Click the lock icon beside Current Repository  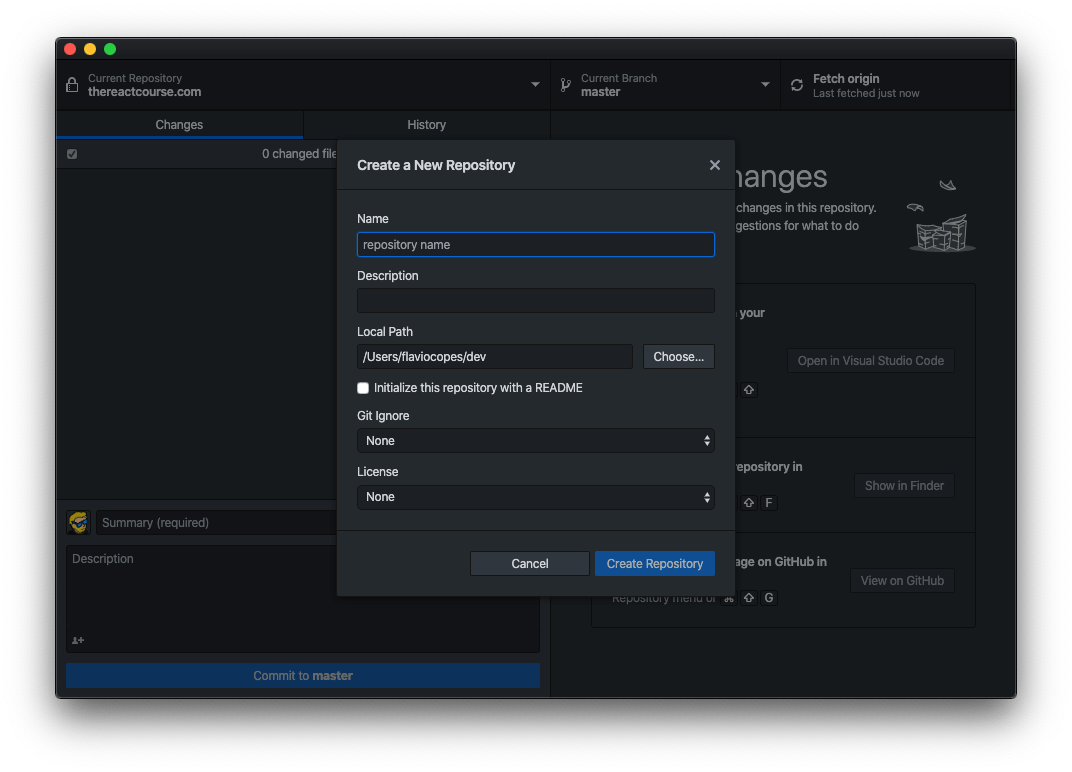point(72,85)
